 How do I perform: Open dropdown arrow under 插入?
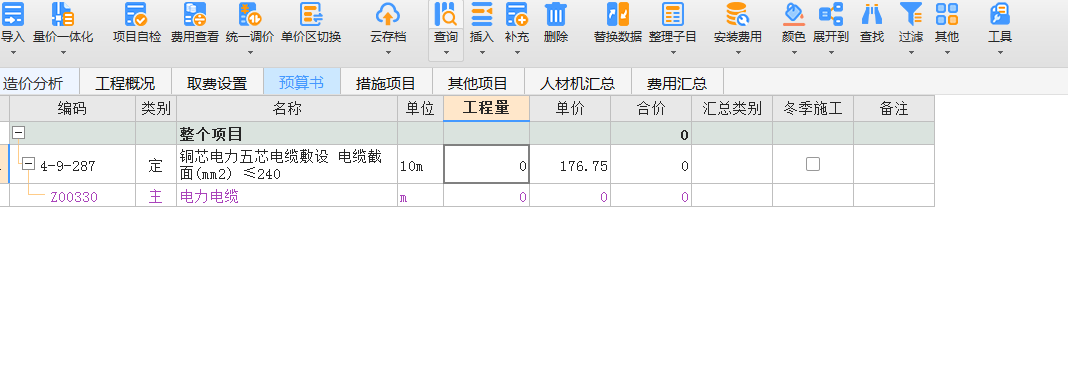pyautogui.click(x=482, y=52)
